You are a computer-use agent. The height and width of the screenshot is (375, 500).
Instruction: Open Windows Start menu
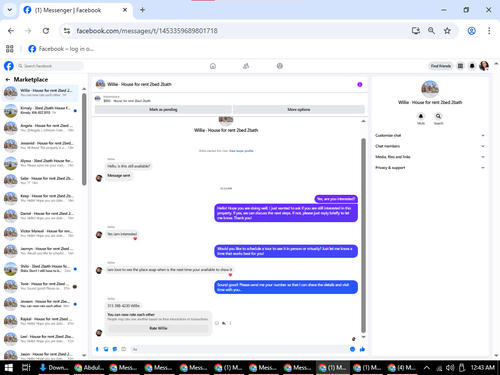[9, 368]
